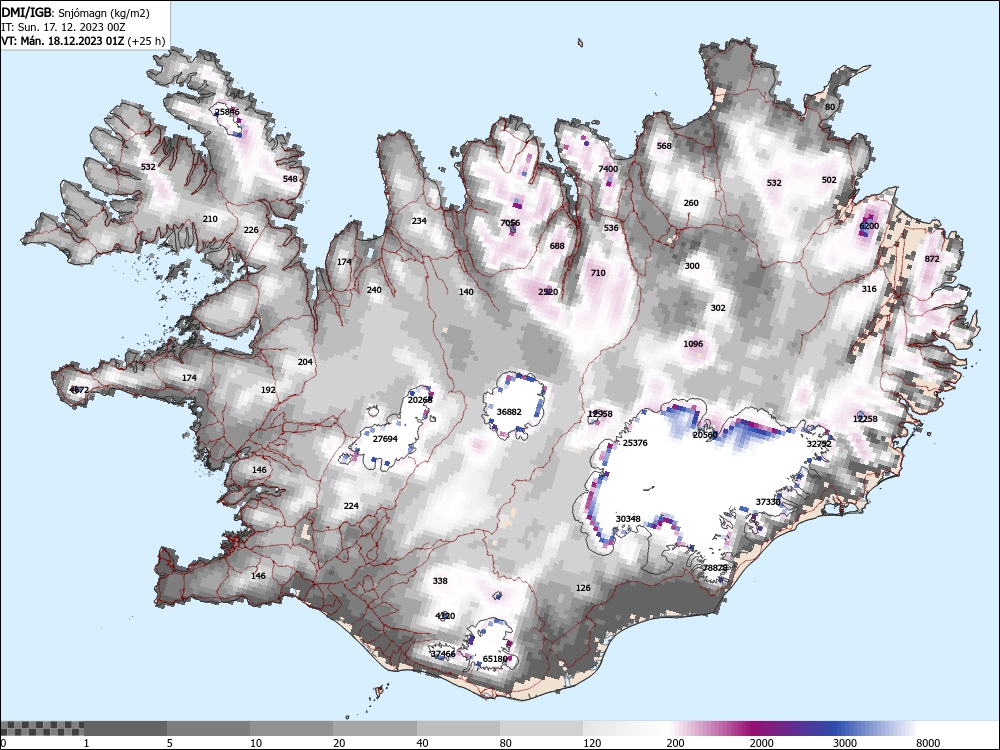Click the map value 7056
Image resolution: width=1000 pixels, height=750 pixels.
click(x=510, y=223)
